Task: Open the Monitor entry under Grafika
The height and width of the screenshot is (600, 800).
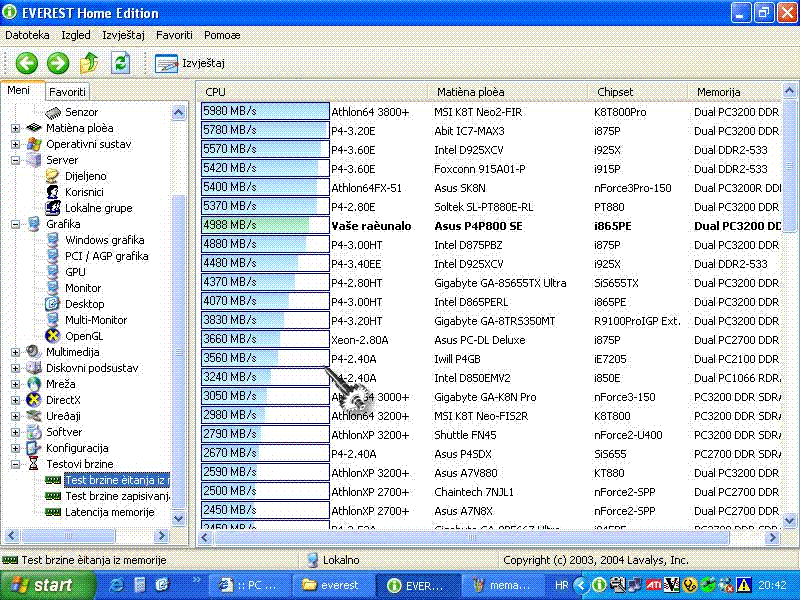Action: 83,288
